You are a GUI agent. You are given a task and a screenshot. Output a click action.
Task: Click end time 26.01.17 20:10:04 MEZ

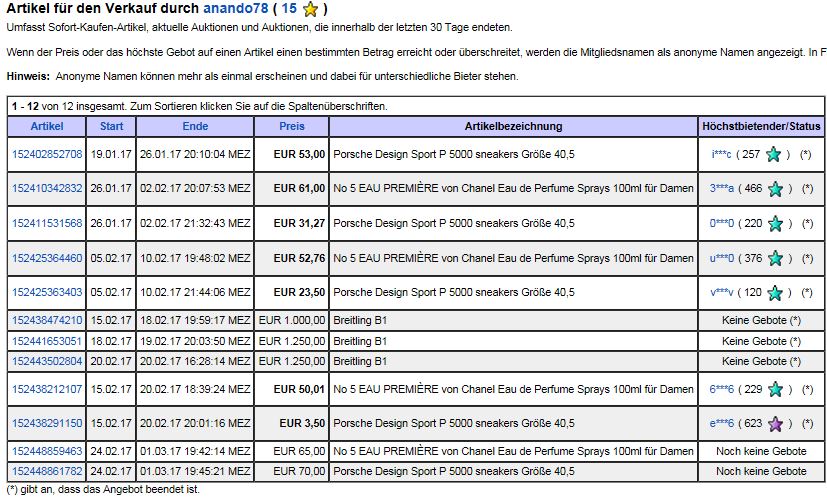click(x=195, y=154)
